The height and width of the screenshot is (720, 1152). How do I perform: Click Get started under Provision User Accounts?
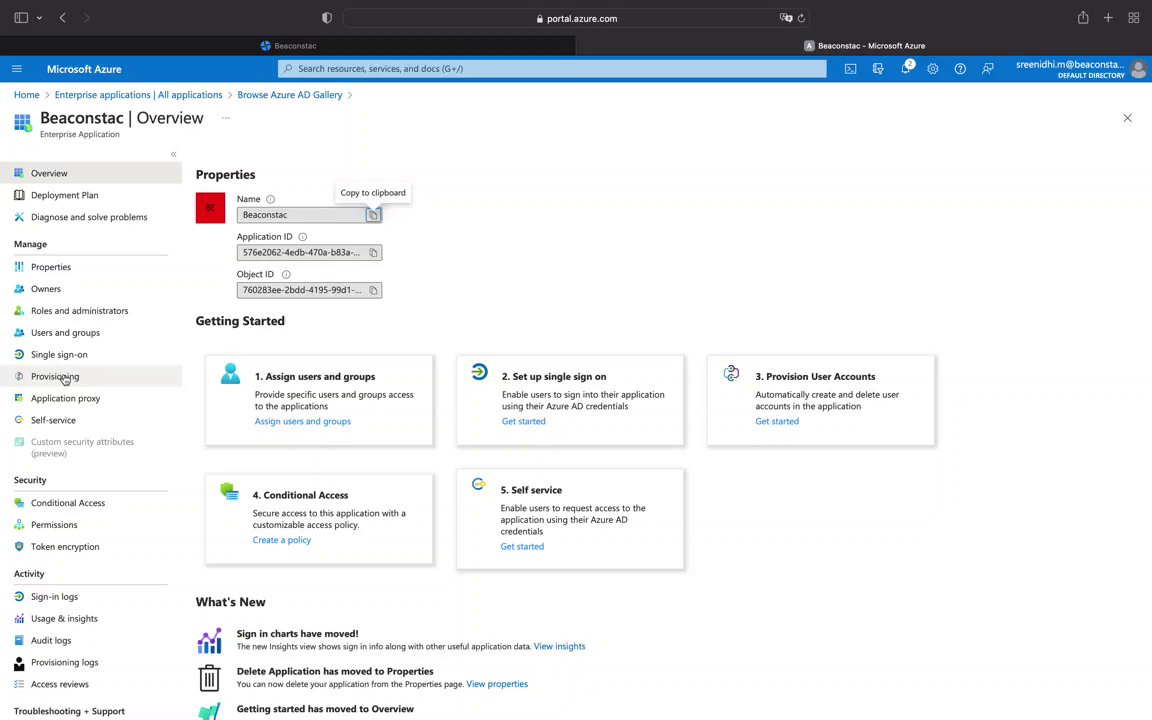pyautogui.click(x=777, y=422)
